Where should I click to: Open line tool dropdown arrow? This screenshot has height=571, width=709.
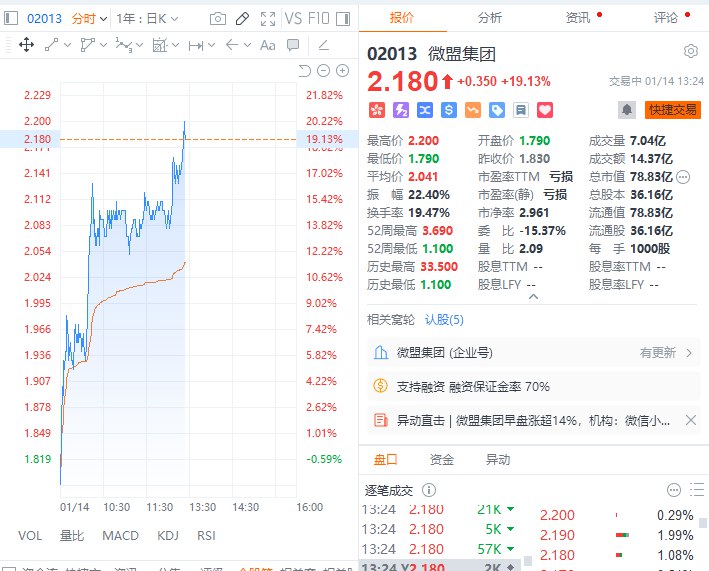[68, 45]
